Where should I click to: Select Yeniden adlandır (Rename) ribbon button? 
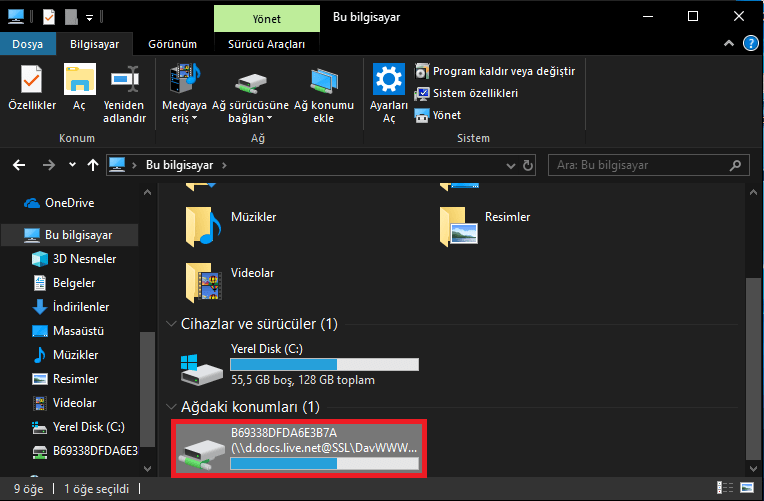124,94
